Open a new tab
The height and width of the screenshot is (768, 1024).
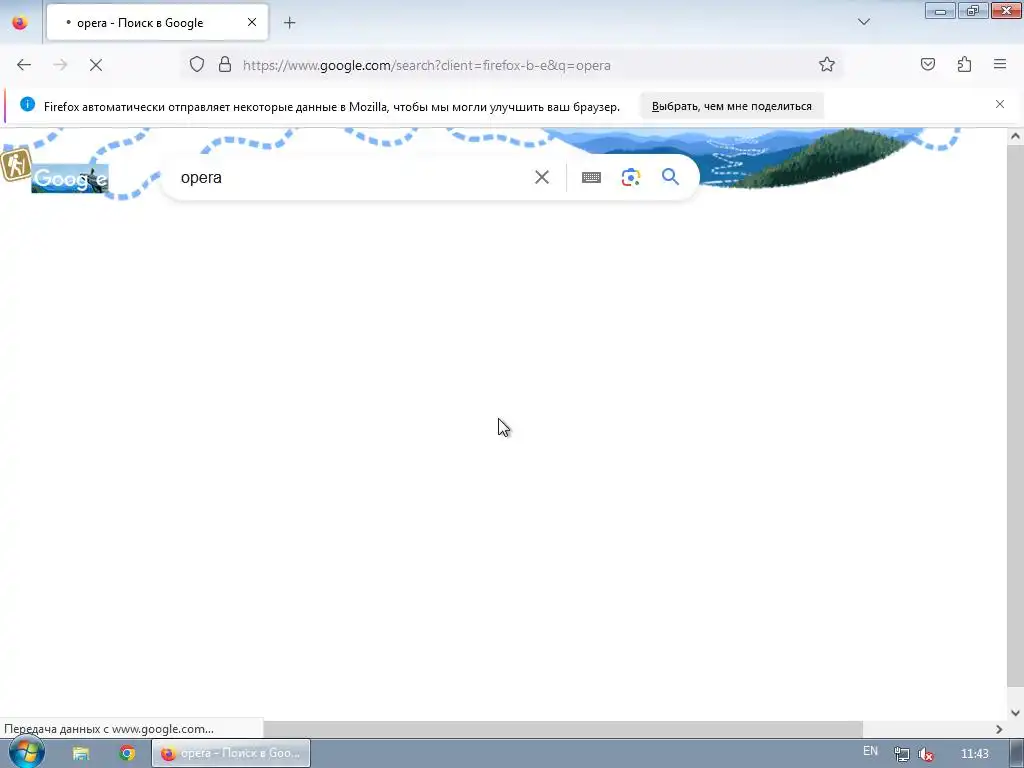click(289, 23)
